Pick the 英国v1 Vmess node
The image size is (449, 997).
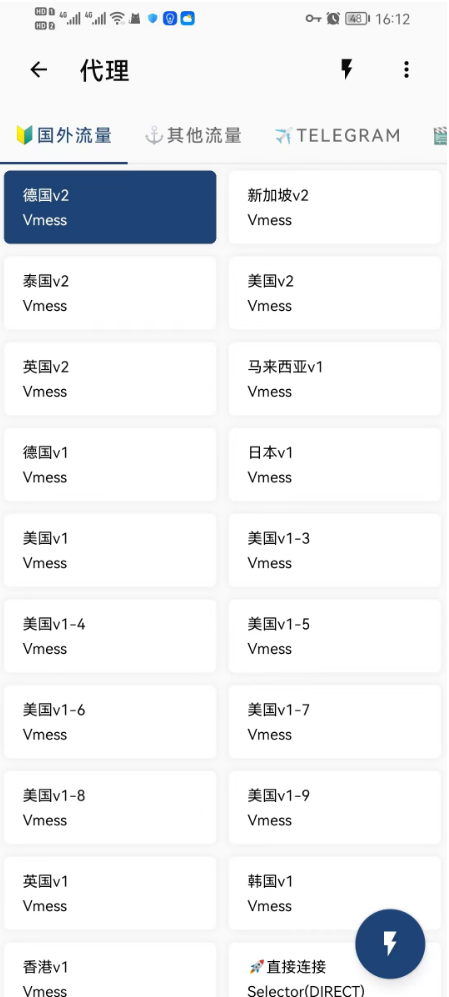[x=110, y=893]
